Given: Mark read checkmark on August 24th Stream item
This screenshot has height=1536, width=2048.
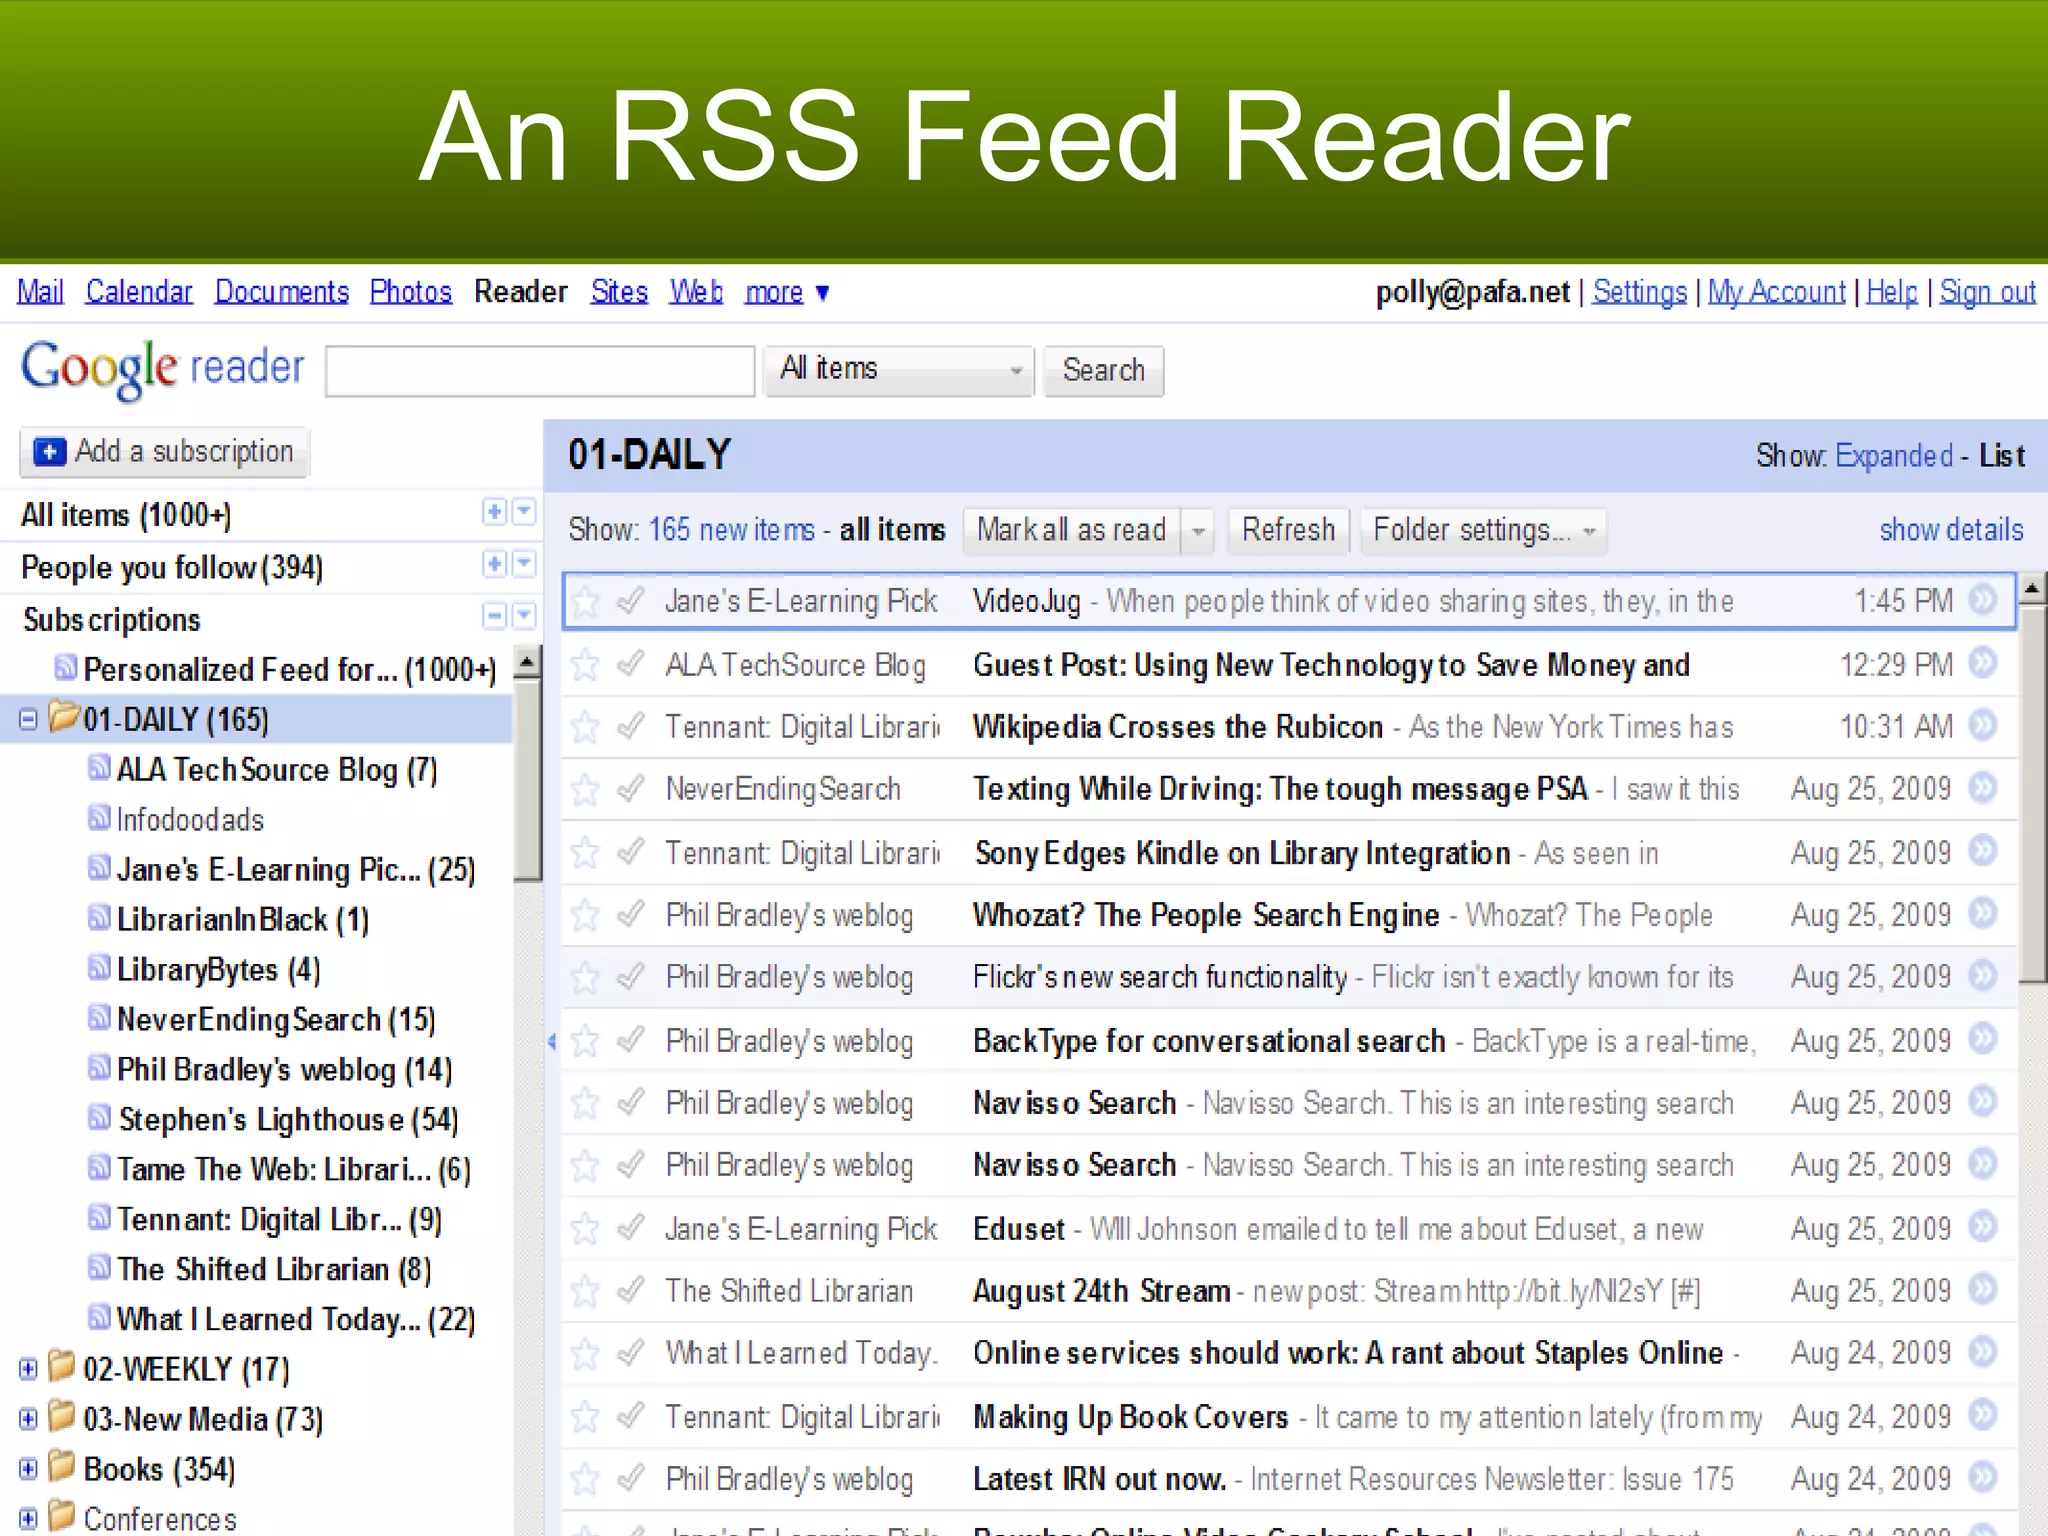Looking at the screenshot, I should 630,1290.
